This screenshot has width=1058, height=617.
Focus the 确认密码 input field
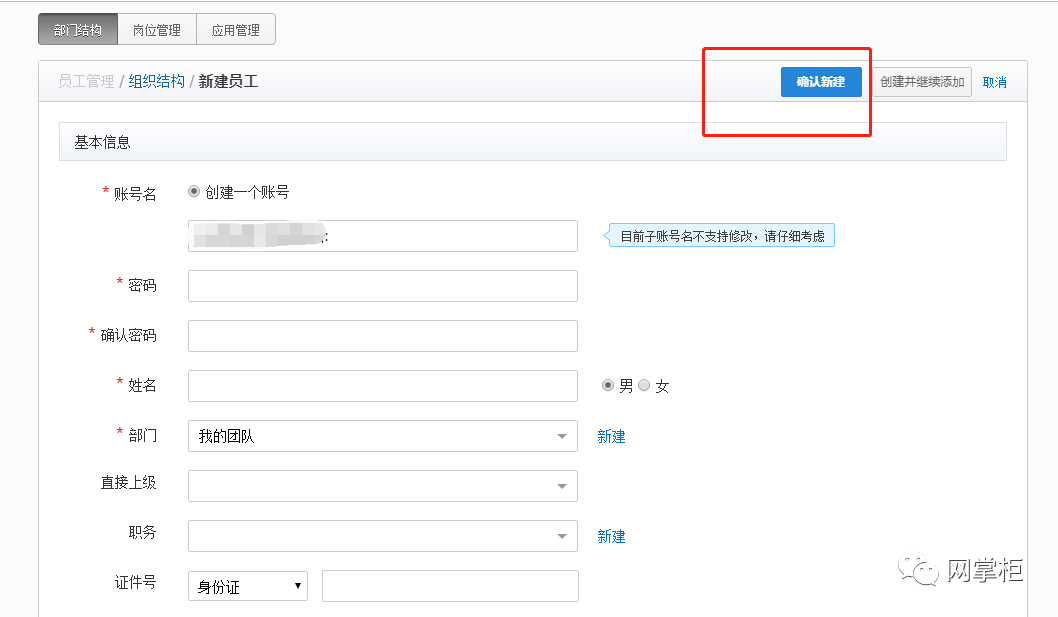coord(383,336)
